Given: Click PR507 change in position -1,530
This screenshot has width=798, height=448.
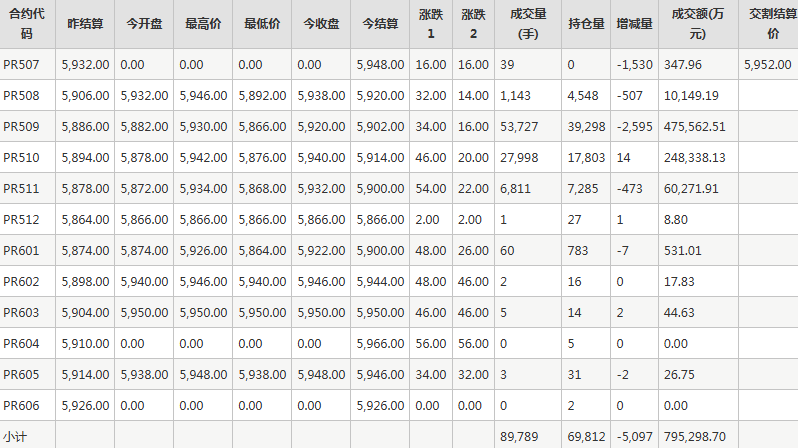Looking at the screenshot, I should [635, 65].
